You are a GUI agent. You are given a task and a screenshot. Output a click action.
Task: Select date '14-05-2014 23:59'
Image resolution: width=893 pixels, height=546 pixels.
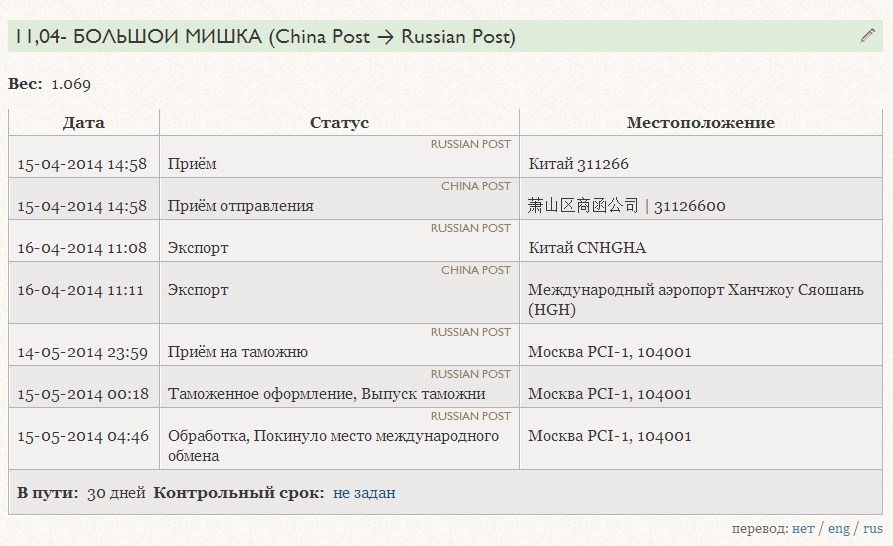[x=83, y=352]
